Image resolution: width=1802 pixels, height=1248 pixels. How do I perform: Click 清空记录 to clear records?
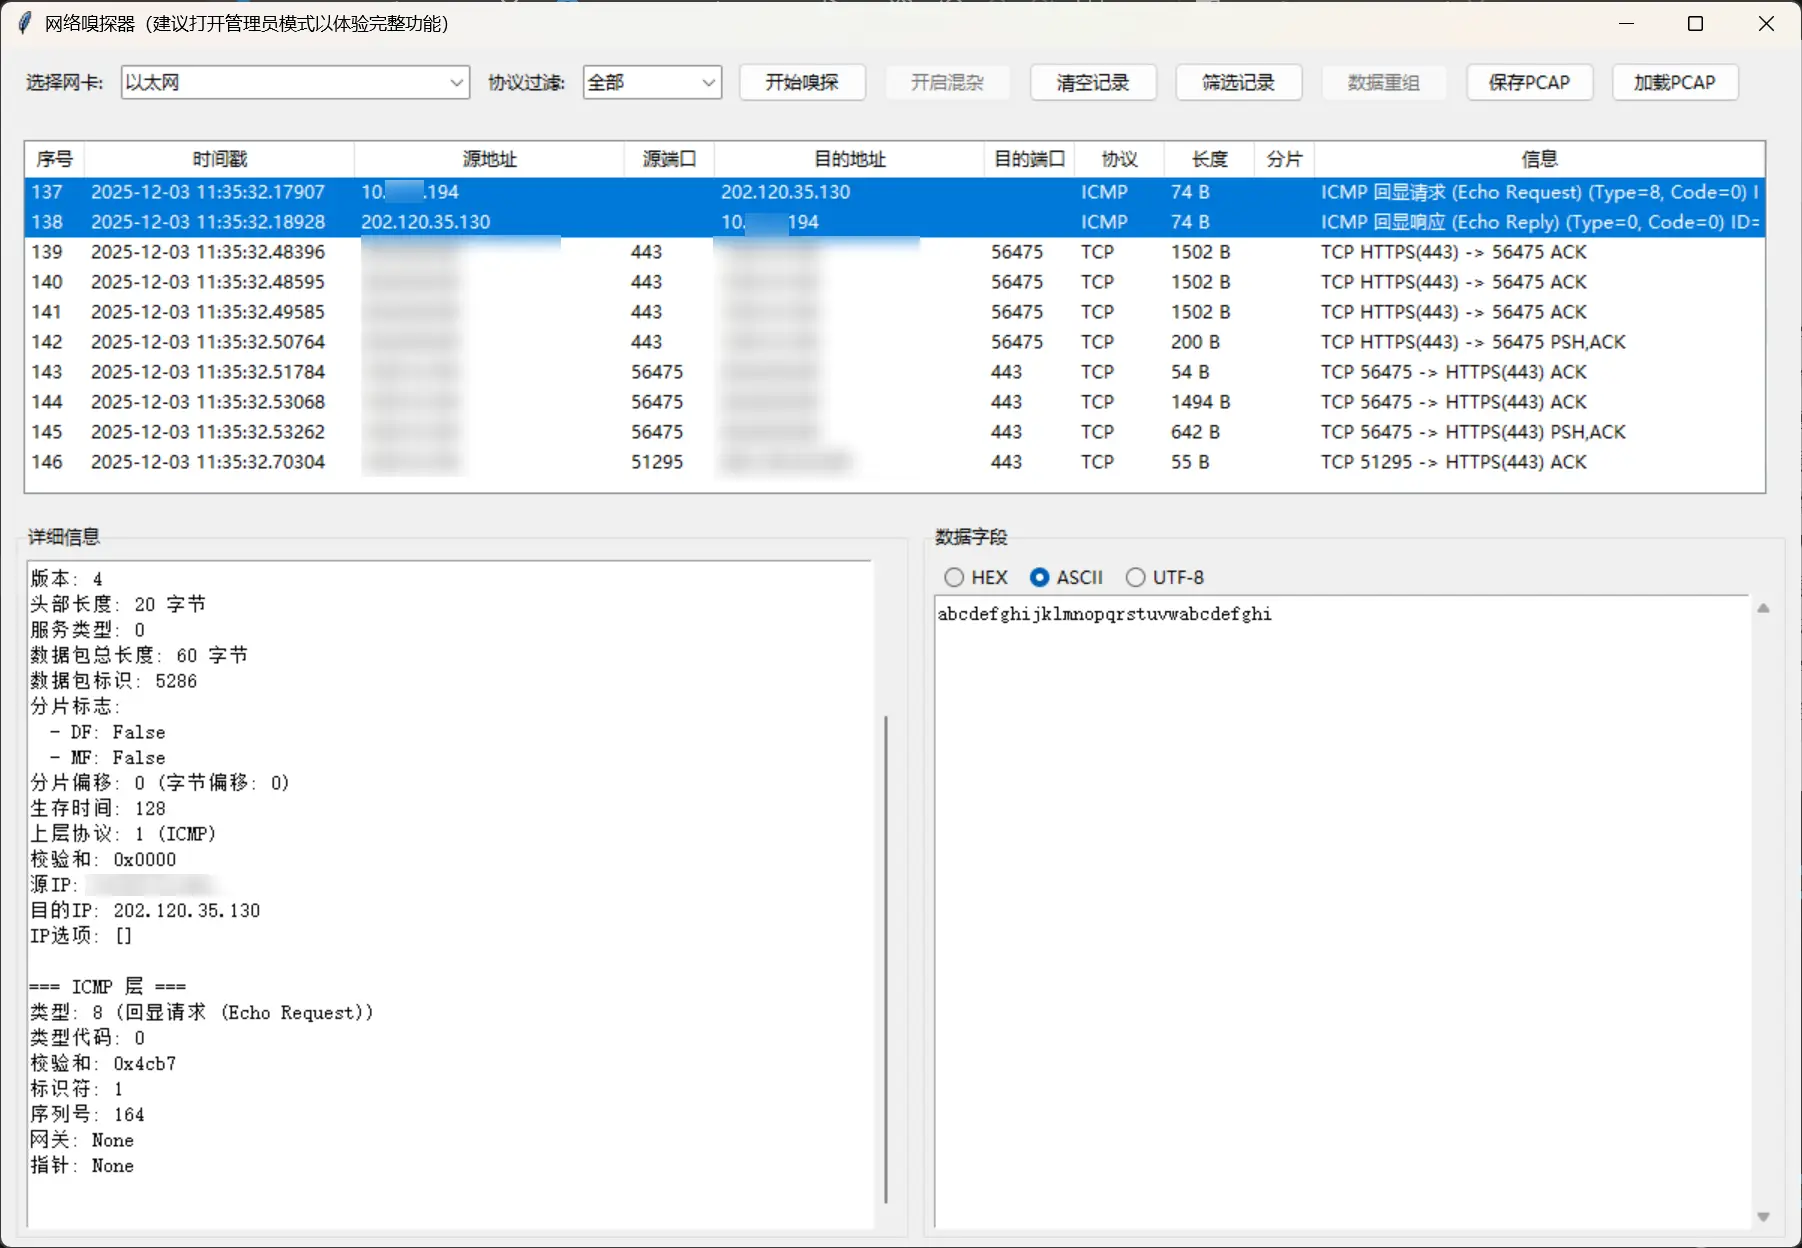1093,82
